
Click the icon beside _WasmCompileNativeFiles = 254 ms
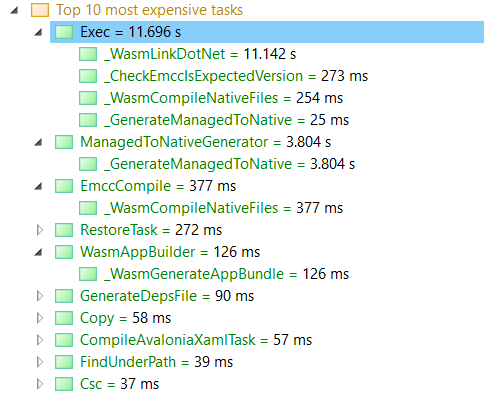click(88, 98)
